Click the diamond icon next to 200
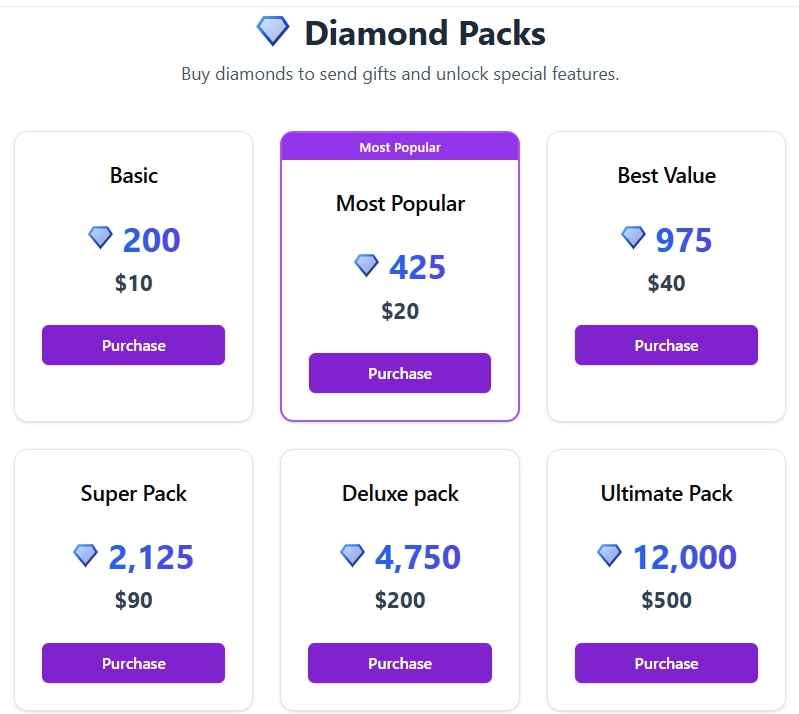The height and width of the screenshot is (714, 799). 100,238
